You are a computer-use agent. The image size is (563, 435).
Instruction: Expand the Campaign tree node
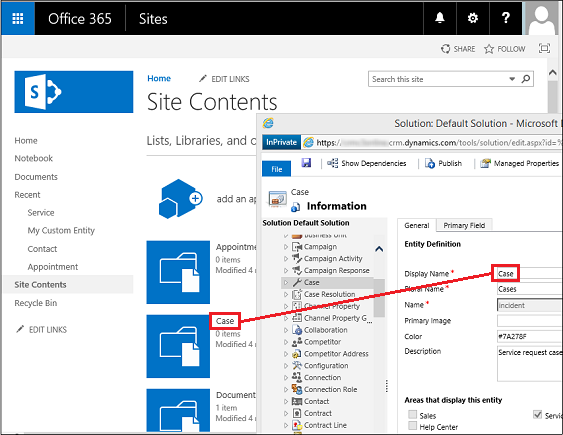(286, 247)
